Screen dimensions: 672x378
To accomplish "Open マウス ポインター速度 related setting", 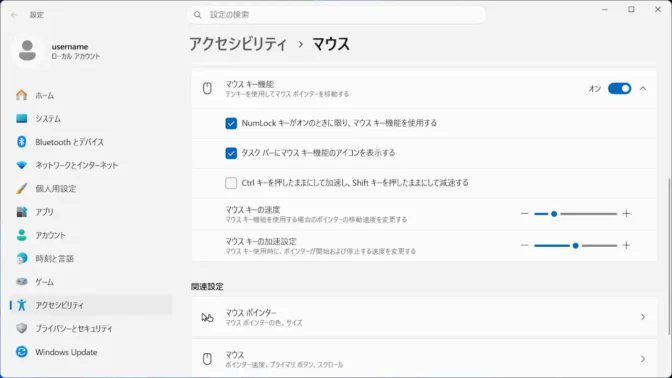I will [x=424, y=359].
